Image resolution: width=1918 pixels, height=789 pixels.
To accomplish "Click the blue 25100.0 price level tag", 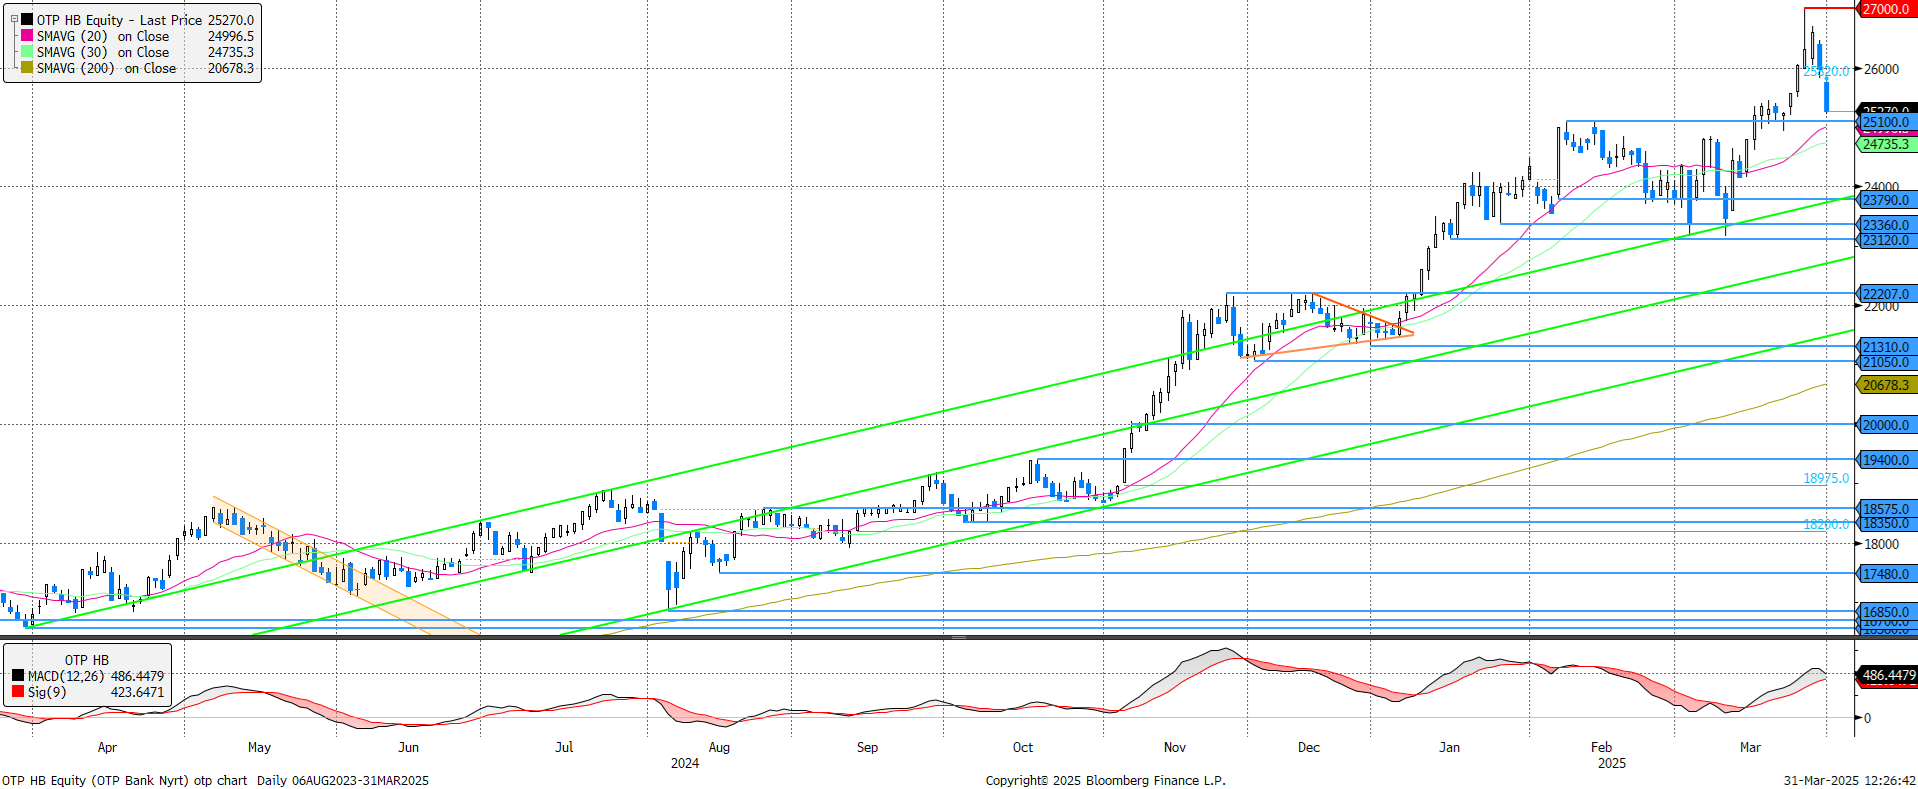I will click(x=1886, y=122).
